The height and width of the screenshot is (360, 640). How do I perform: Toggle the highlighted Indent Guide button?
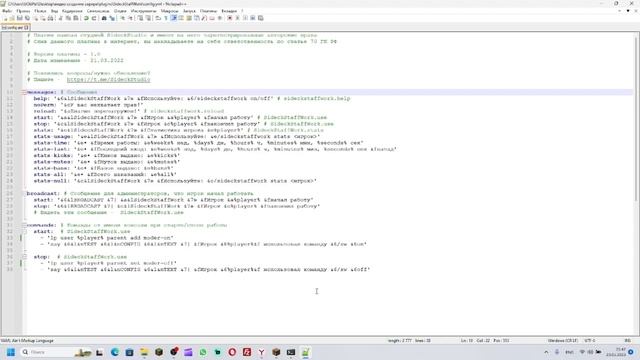174,18
